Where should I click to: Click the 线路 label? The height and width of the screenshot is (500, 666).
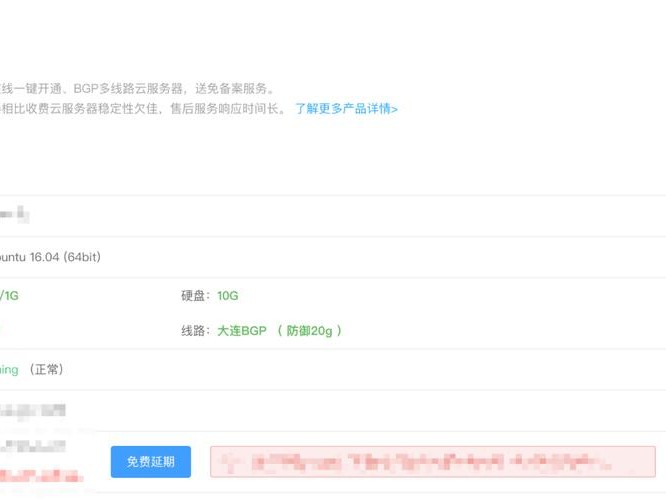pos(196,331)
